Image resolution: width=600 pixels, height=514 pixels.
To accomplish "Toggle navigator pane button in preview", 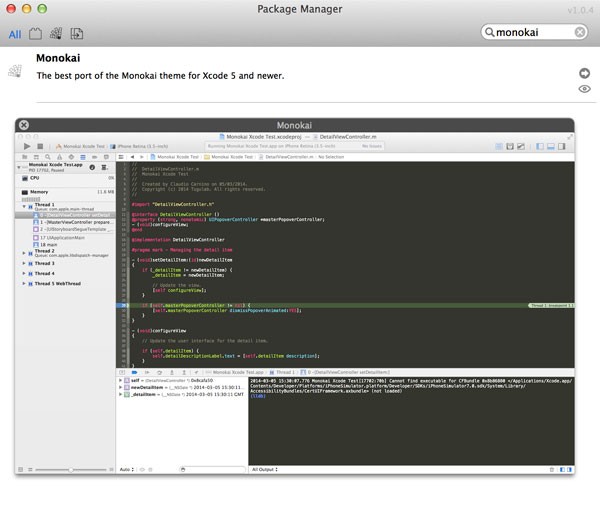I will tap(540, 146).
